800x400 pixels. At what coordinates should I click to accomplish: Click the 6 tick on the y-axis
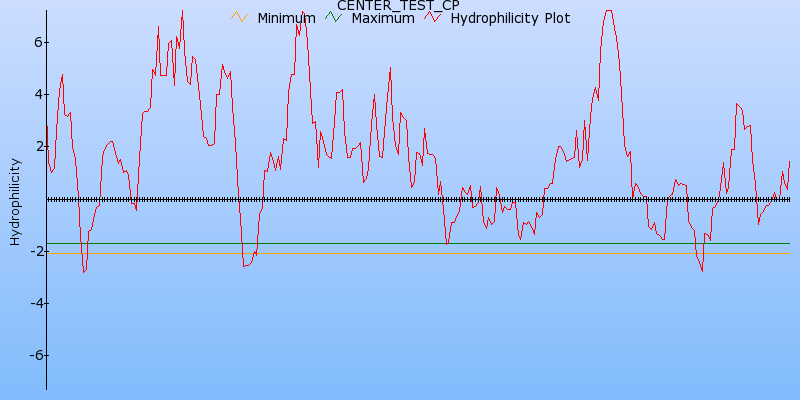point(36,42)
